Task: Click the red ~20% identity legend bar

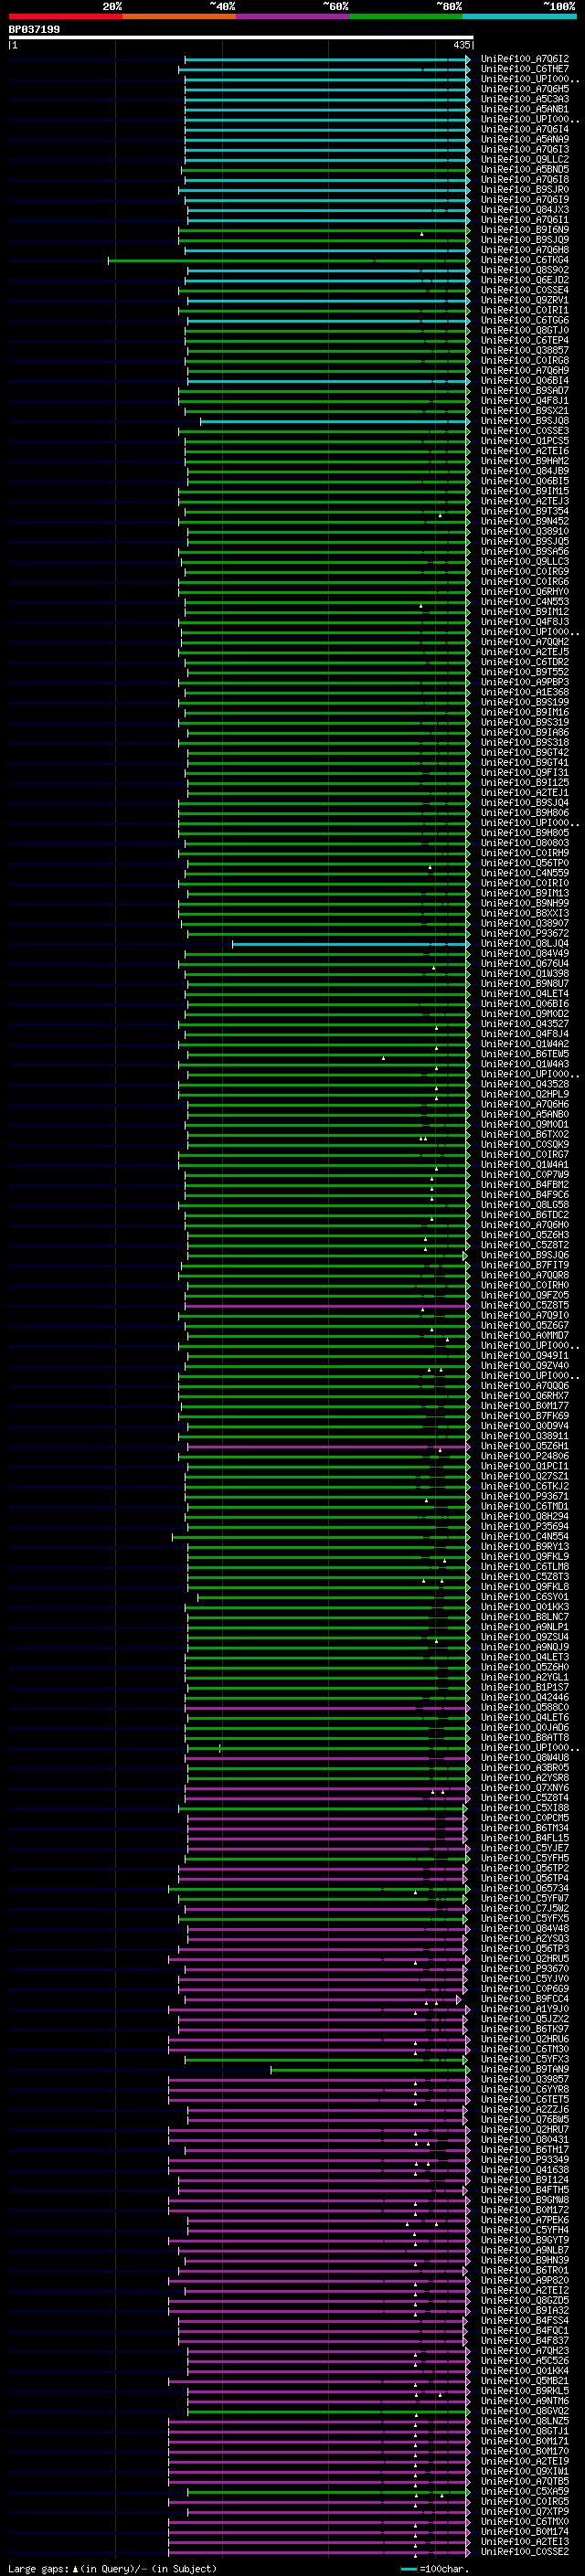Action: (65, 16)
